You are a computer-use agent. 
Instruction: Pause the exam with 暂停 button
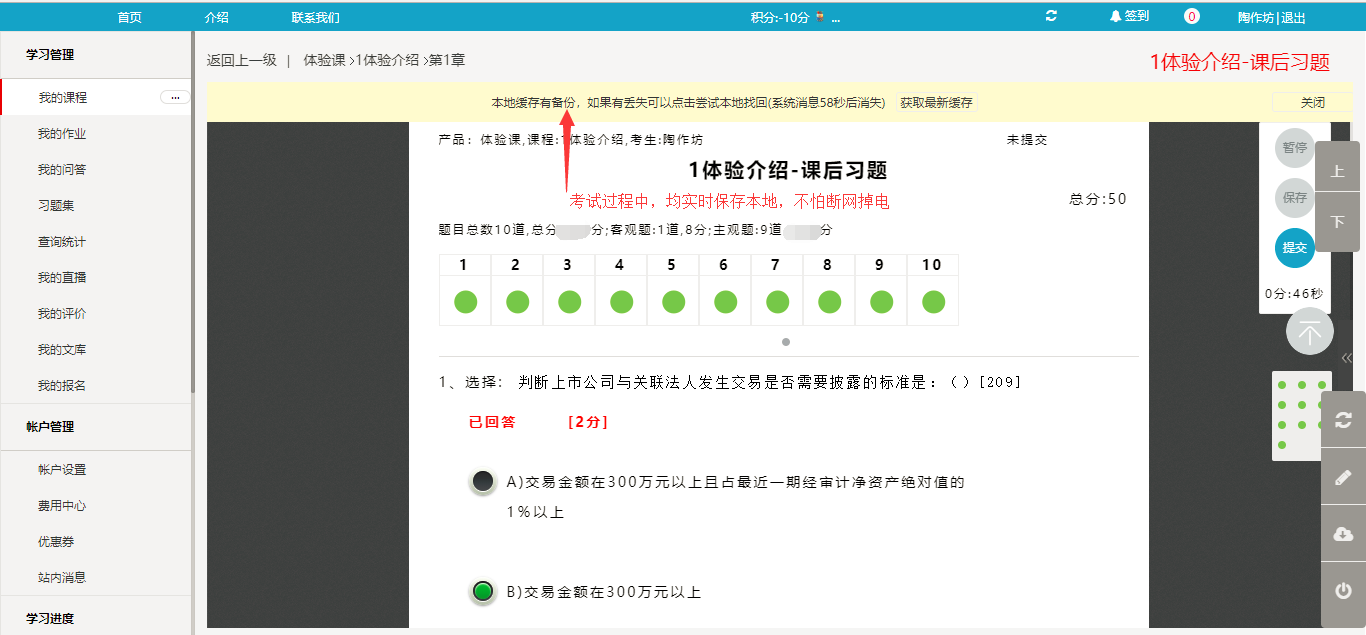coord(1295,147)
